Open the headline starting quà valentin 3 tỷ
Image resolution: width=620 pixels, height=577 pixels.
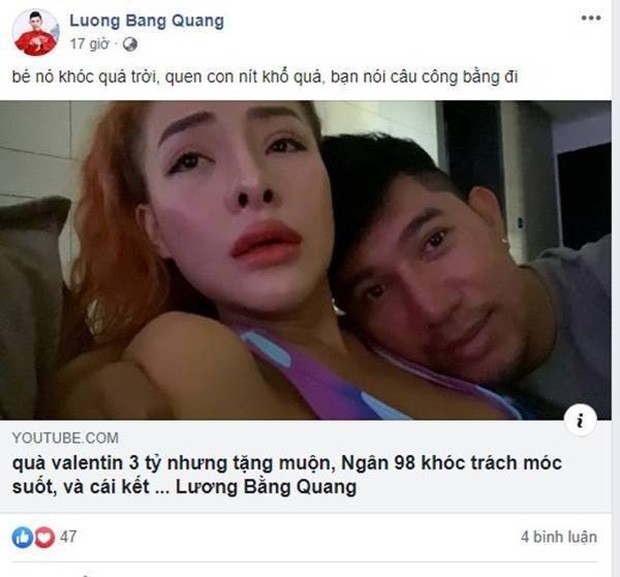point(287,475)
